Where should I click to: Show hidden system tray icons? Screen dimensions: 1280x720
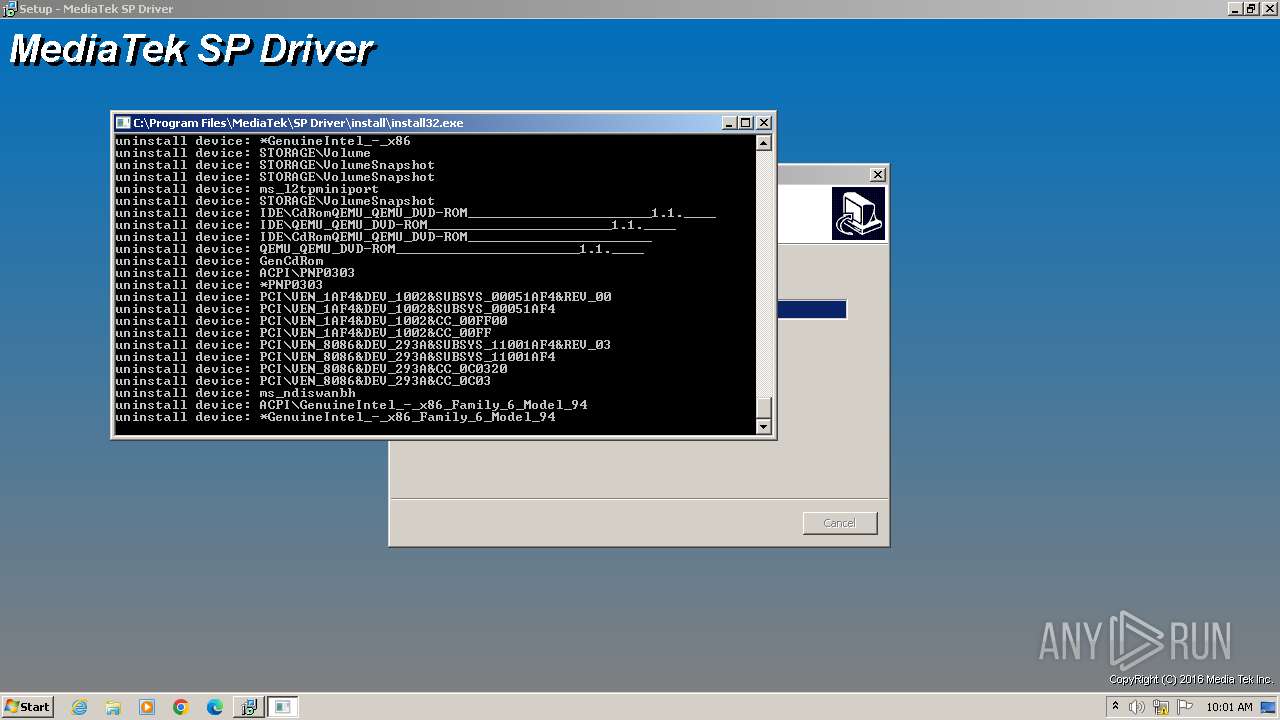click(x=1115, y=707)
